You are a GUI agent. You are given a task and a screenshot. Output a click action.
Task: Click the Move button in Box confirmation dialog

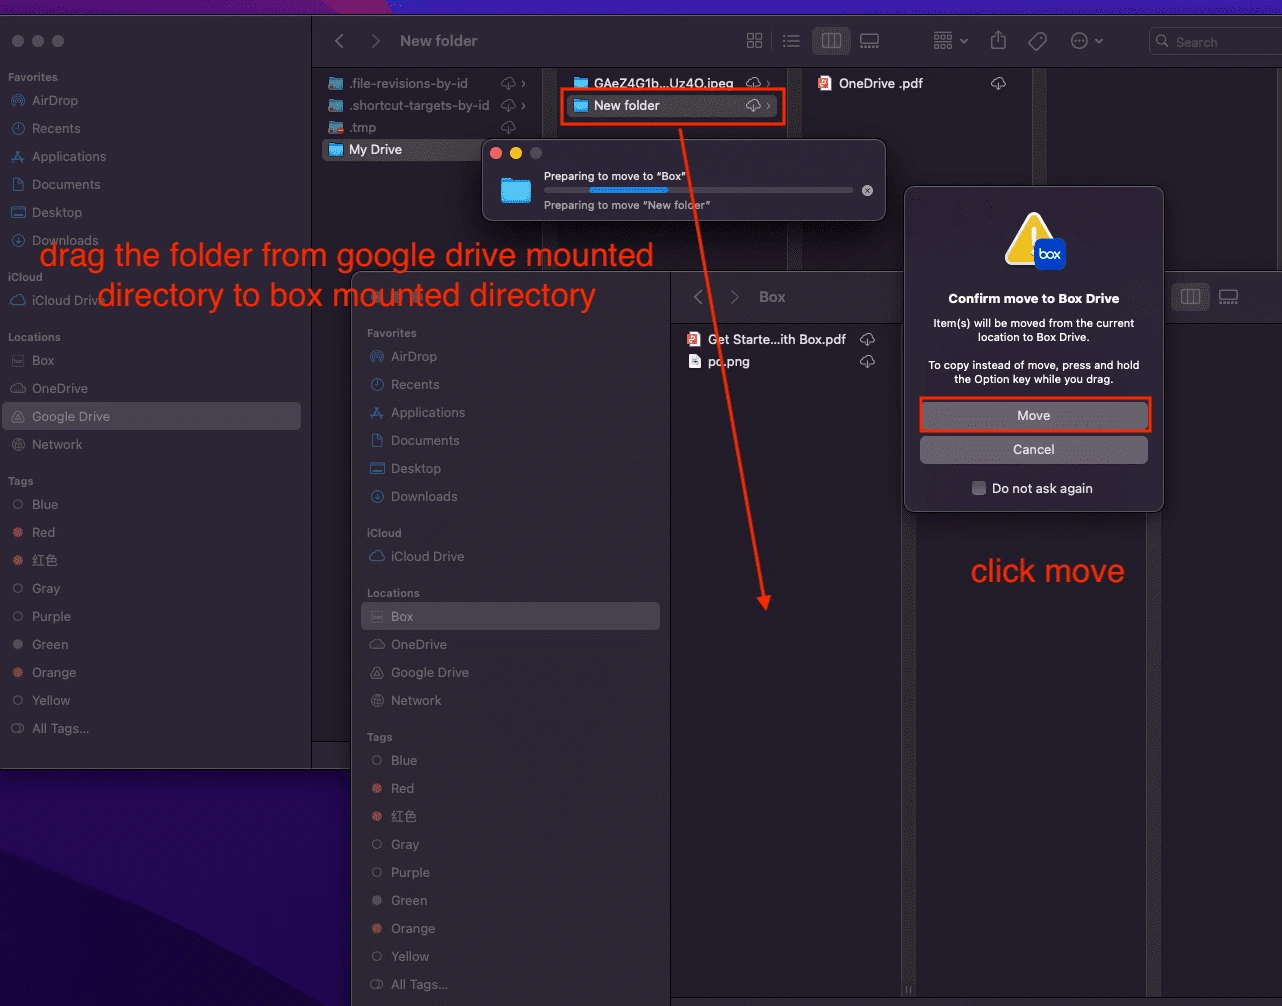tap(1034, 415)
